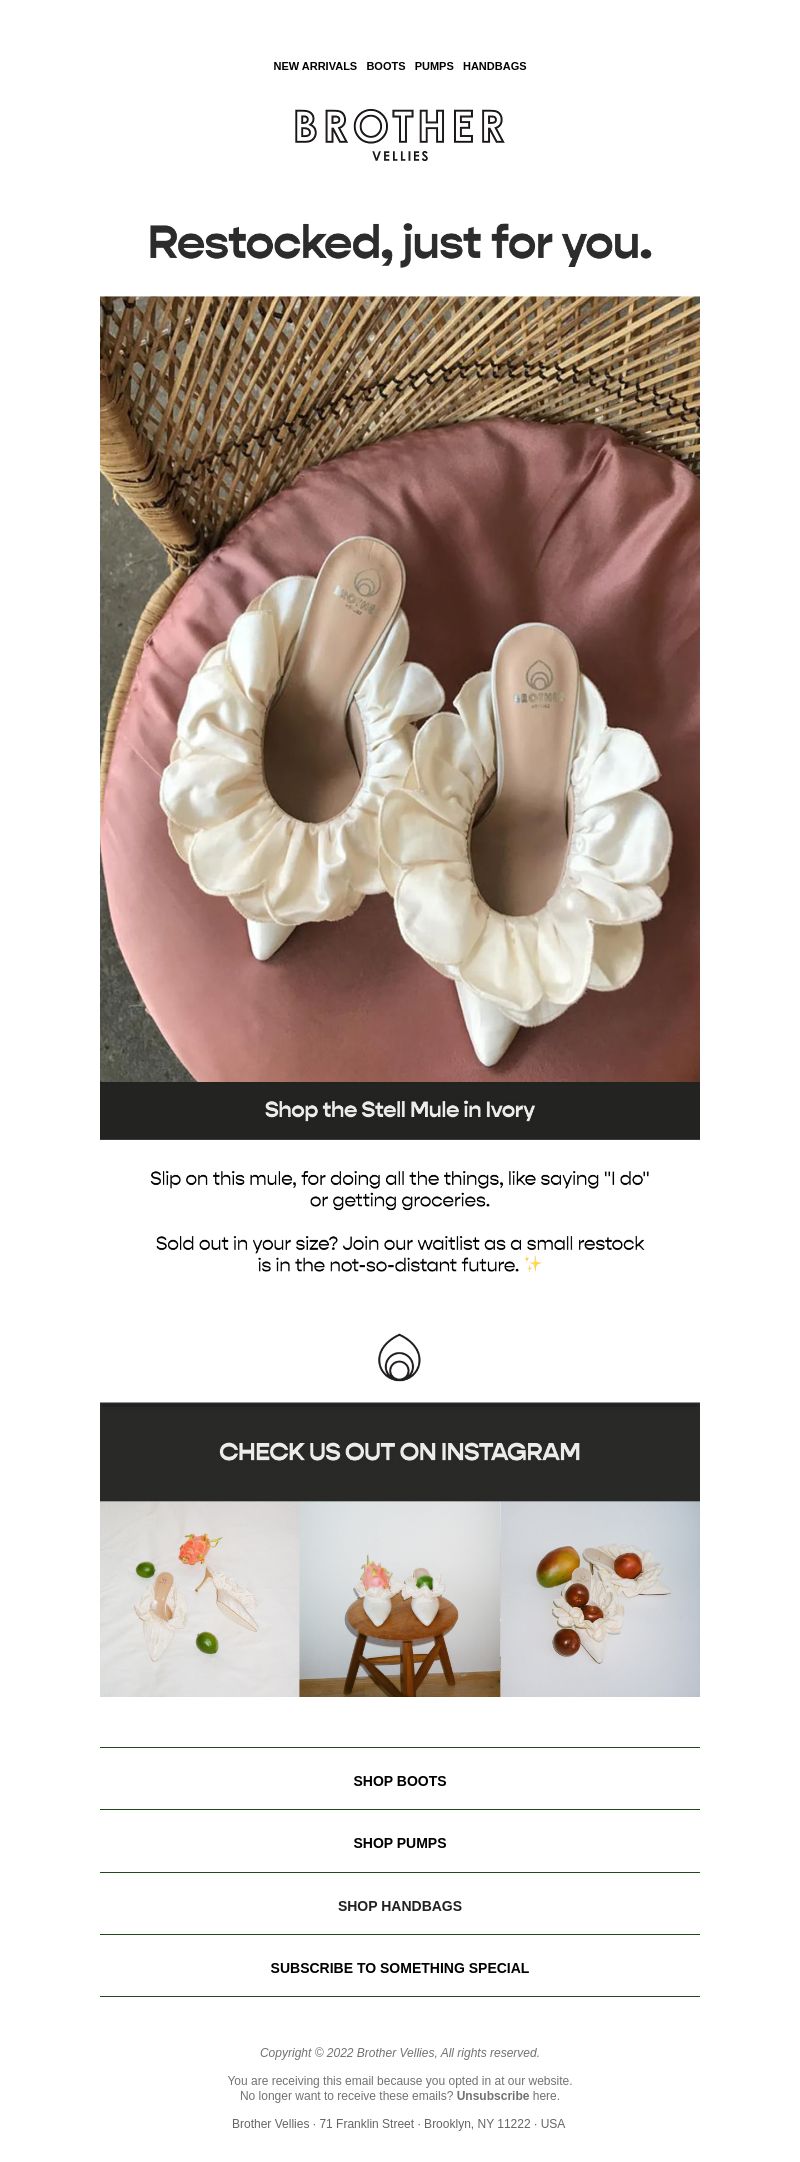
Task: Click the Shop Handbags link
Action: tap(400, 1906)
